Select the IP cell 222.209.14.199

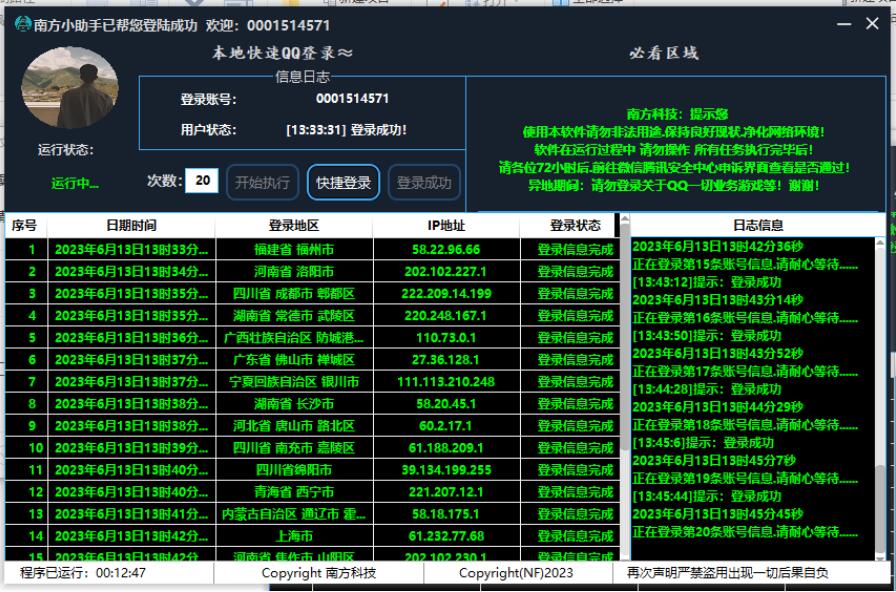(446, 294)
